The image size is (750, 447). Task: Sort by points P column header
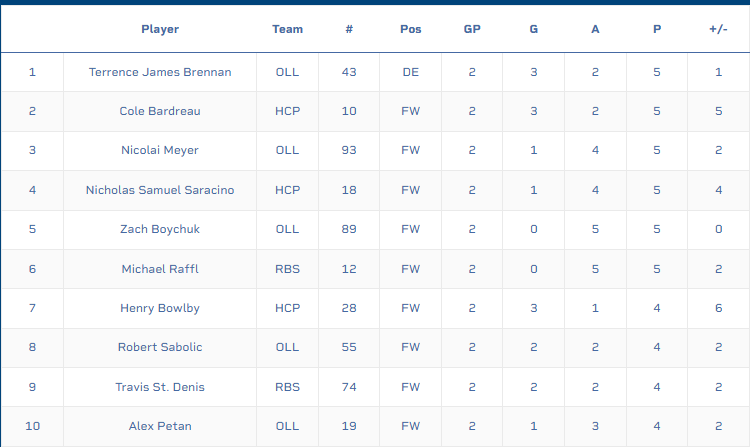click(x=657, y=29)
